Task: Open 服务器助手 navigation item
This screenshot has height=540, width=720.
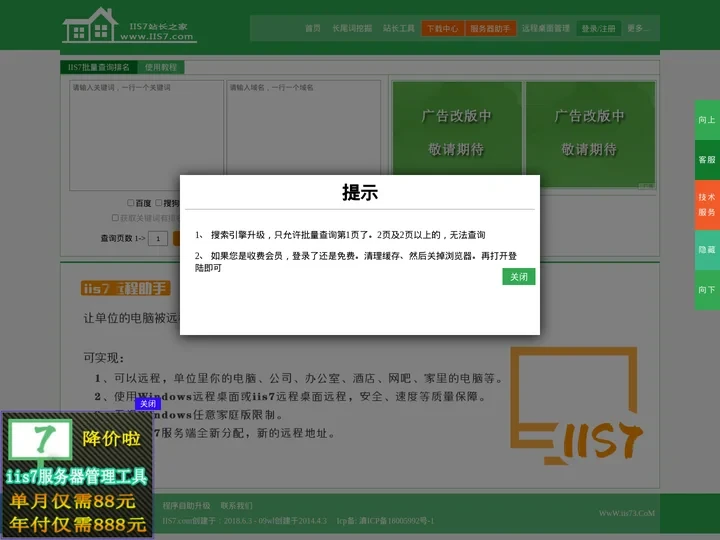Action: [x=490, y=28]
